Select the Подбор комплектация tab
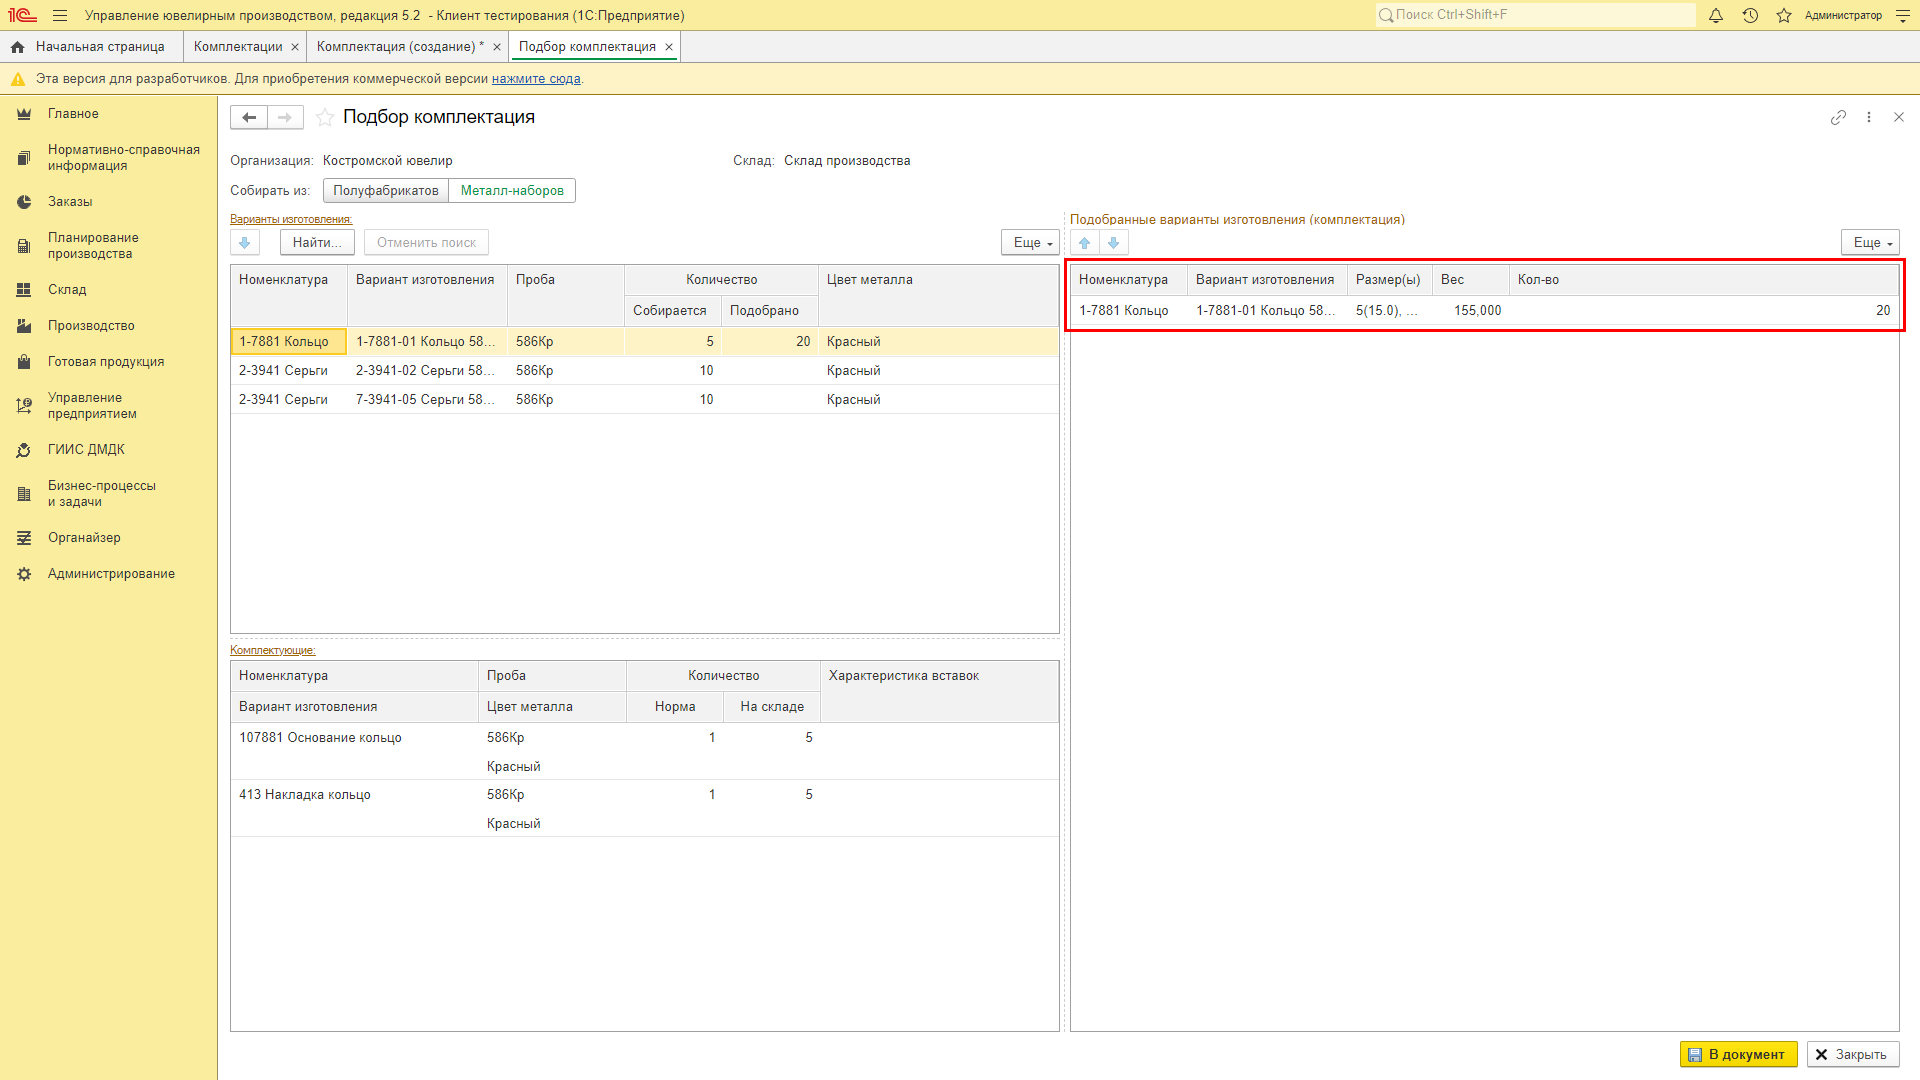The height and width of the screenshot is (1080, 1920). tap(587, 47)
